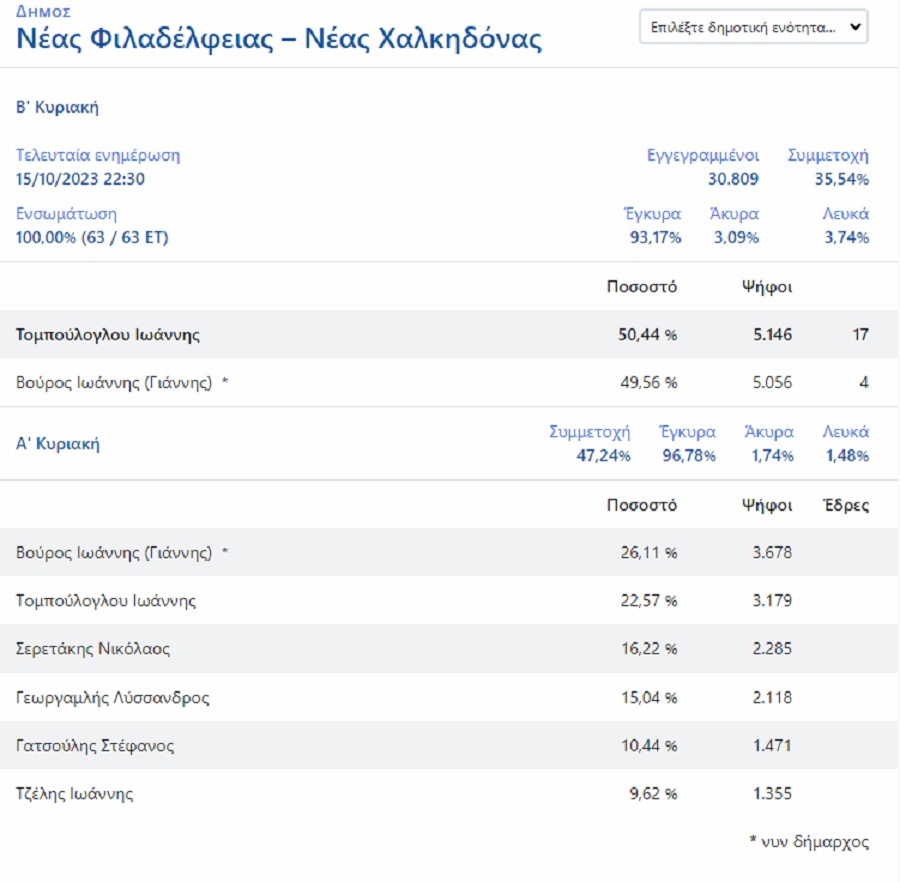Click the Ενσωμάτωση 100,00% (63 / 63 ET) text
This screenshot has height=882, width=900.
(92, 238)
